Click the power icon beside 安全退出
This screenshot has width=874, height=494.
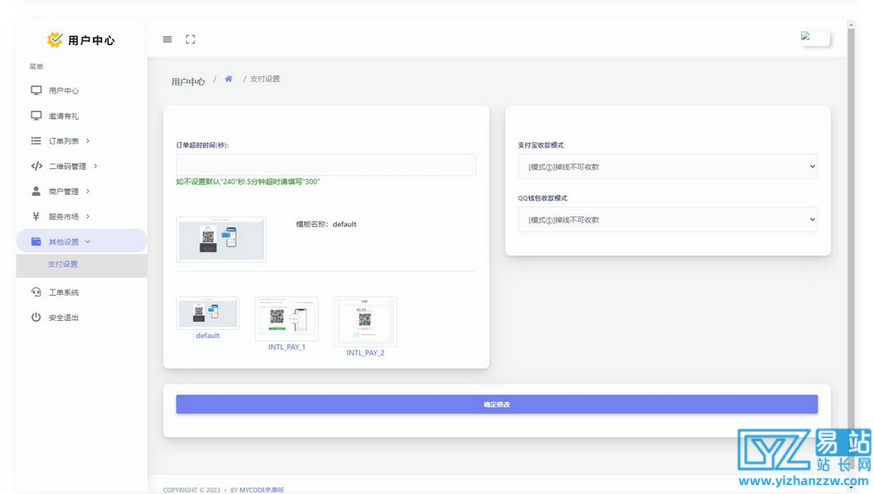pos(36,317)
